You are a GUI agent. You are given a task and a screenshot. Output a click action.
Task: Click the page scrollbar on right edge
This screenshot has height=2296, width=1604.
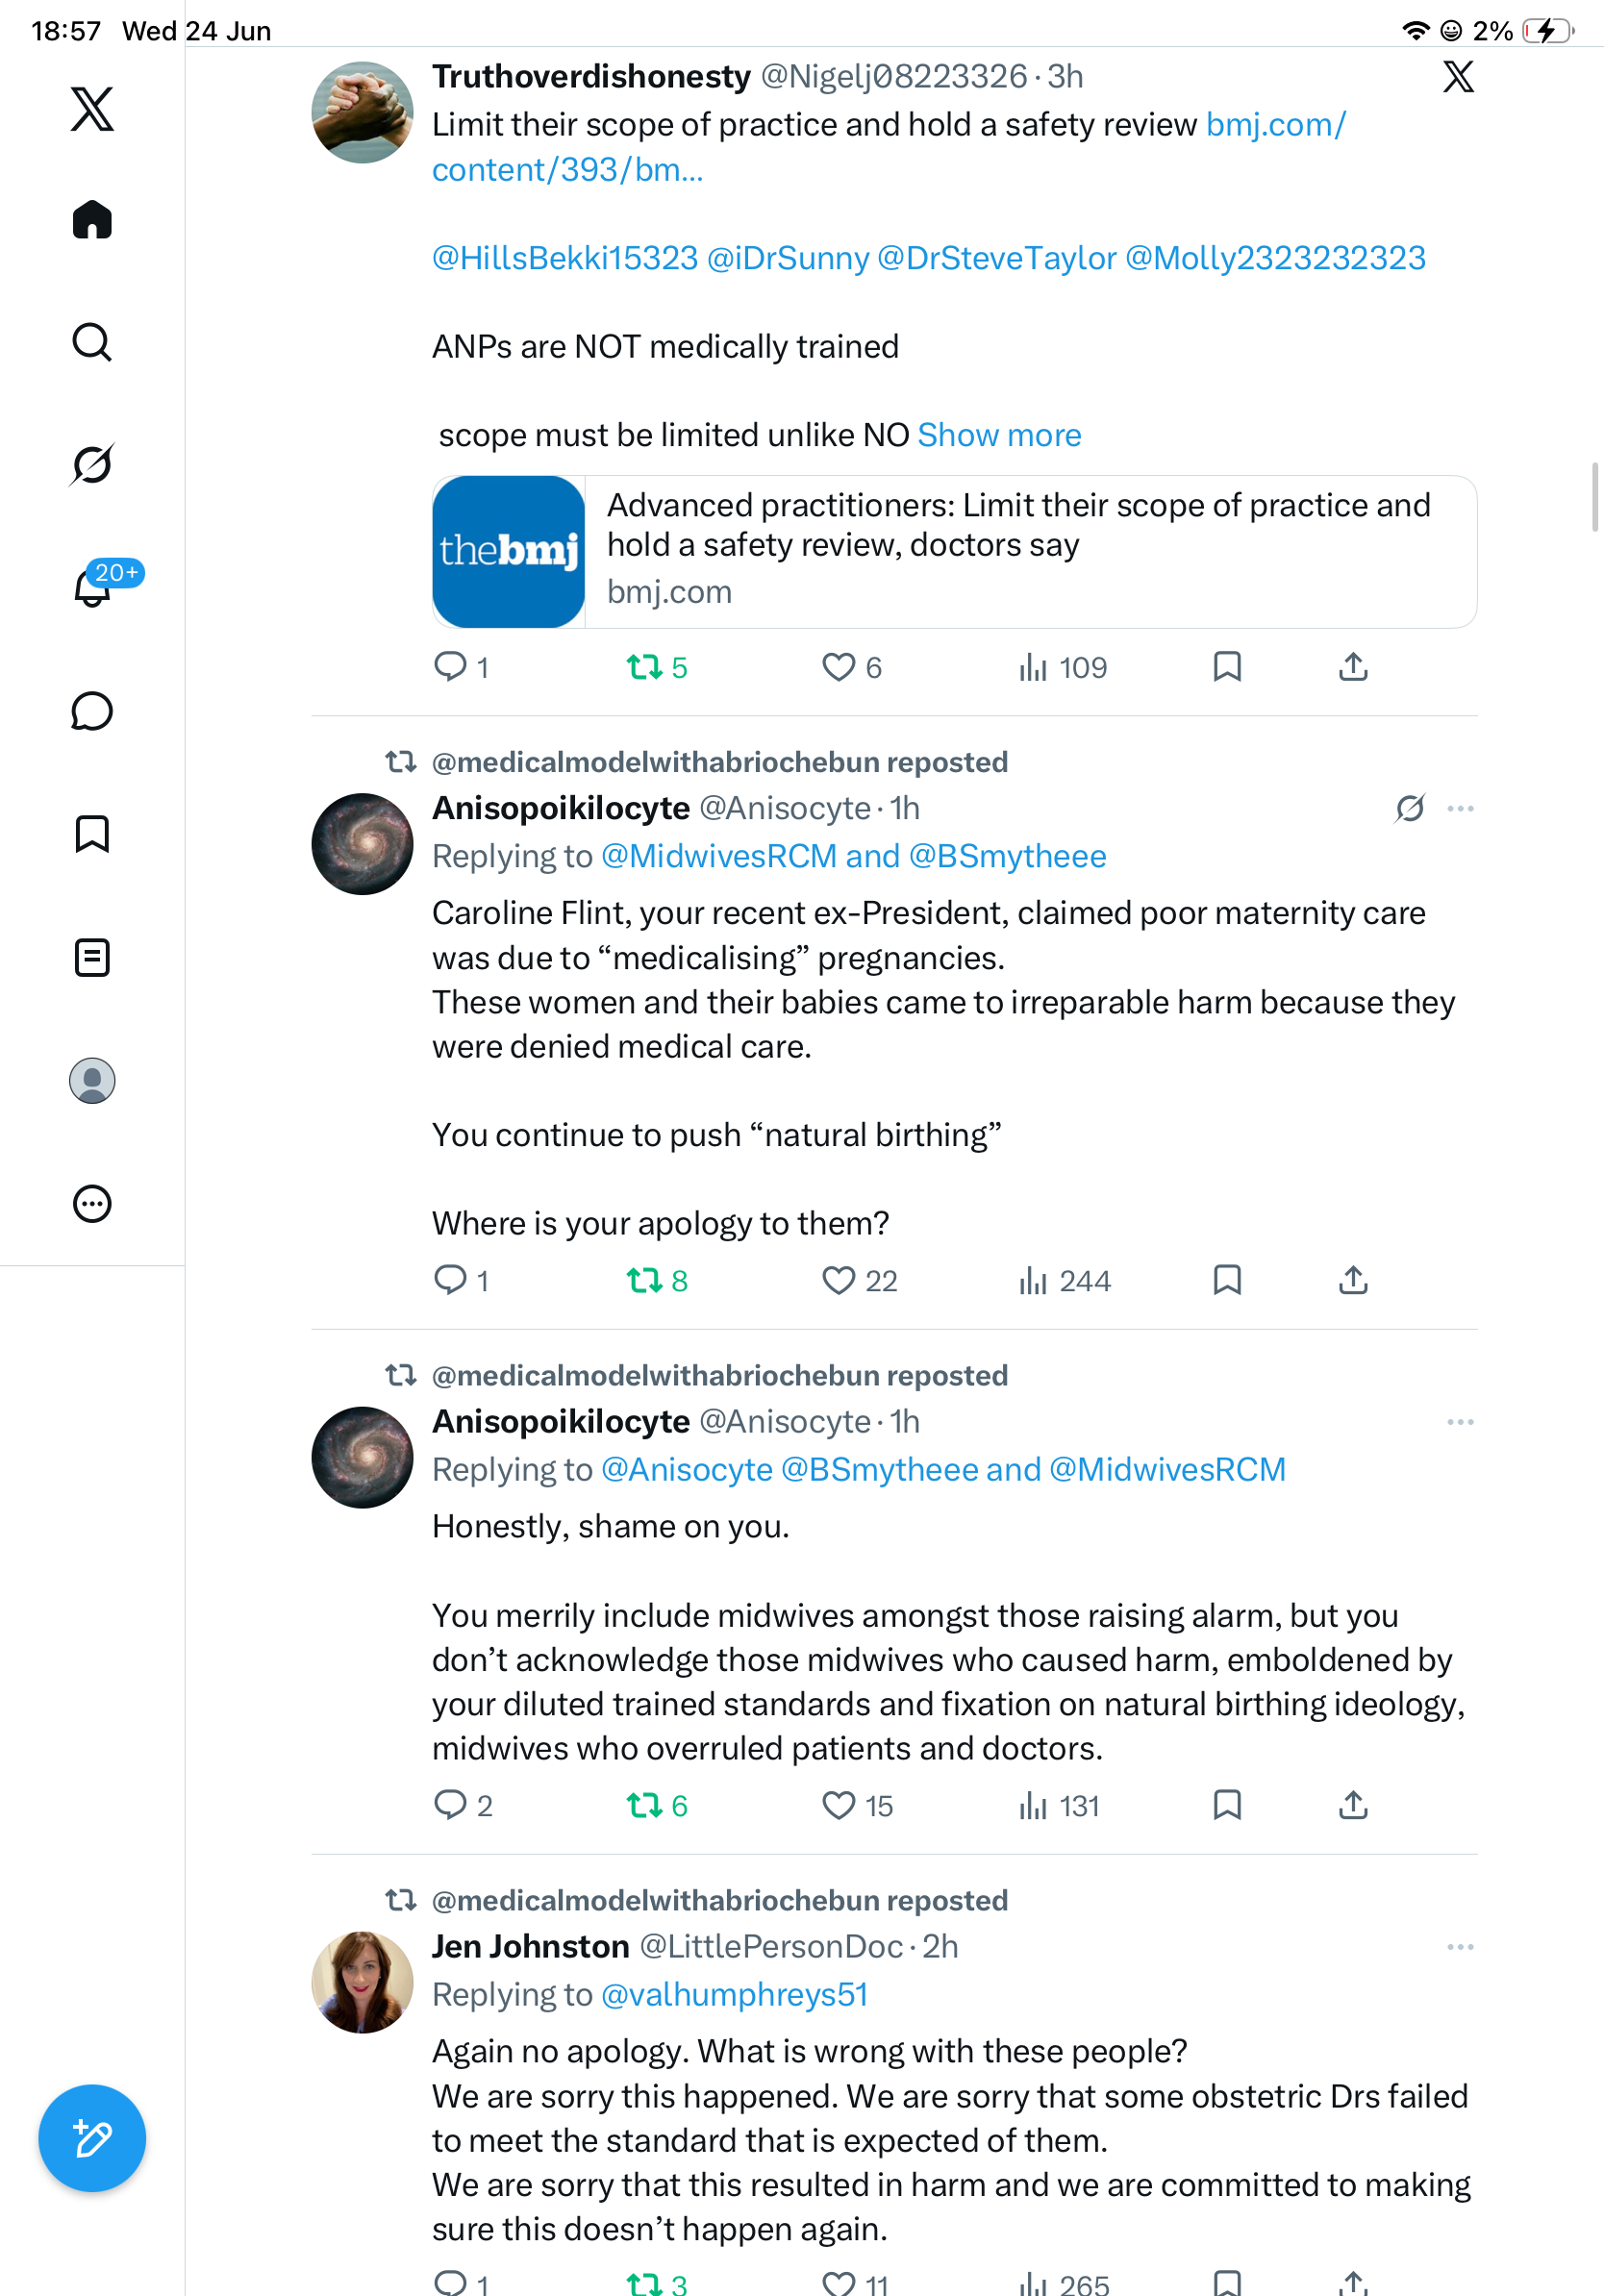[x=1596, y=498]
